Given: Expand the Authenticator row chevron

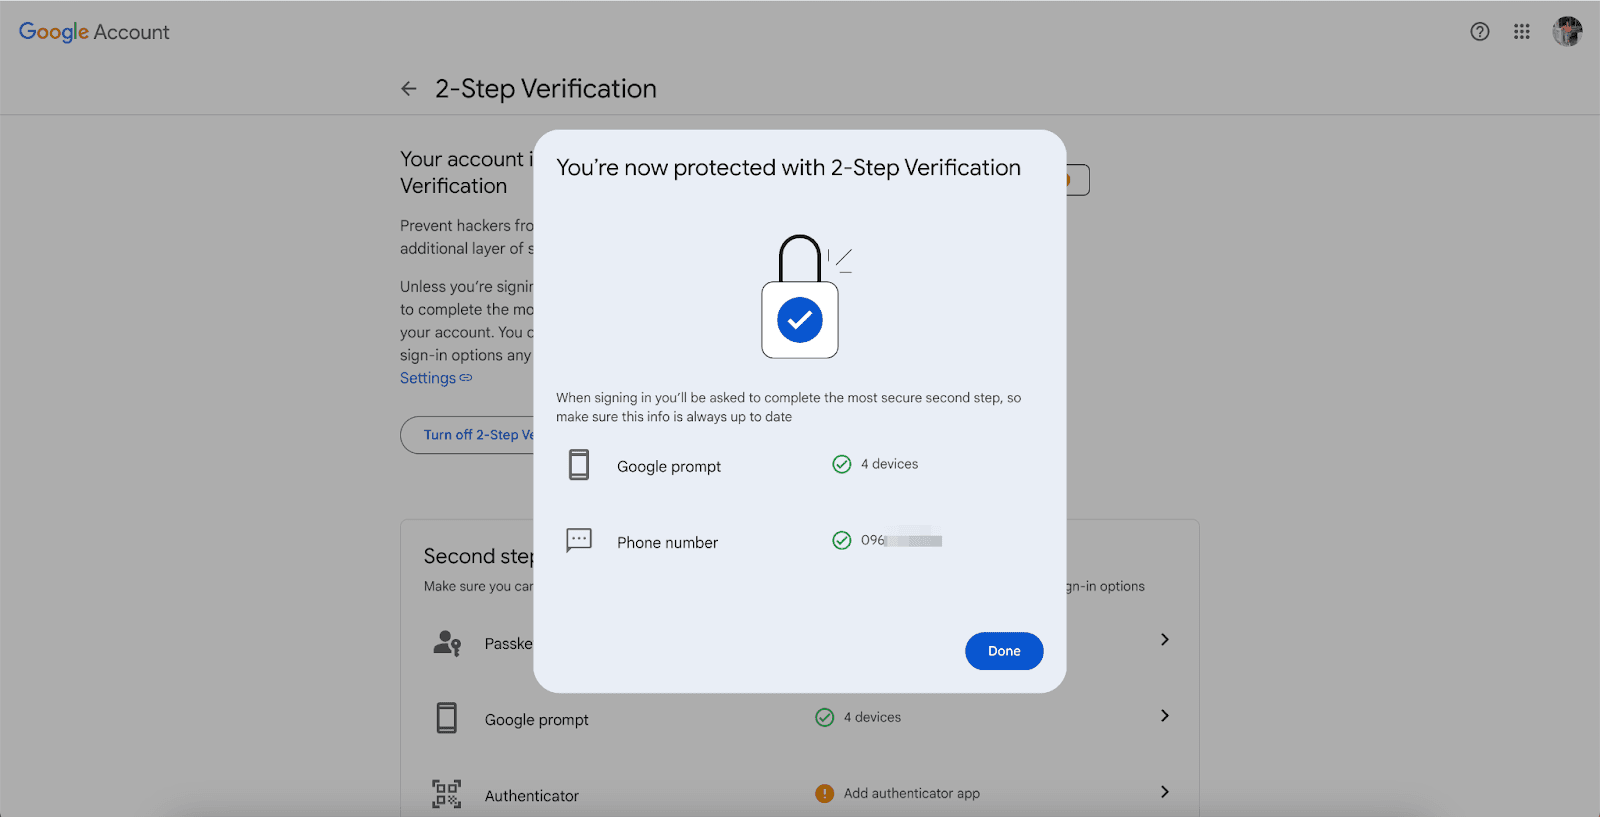Looking at the screenshot, I should point(1164,792).
